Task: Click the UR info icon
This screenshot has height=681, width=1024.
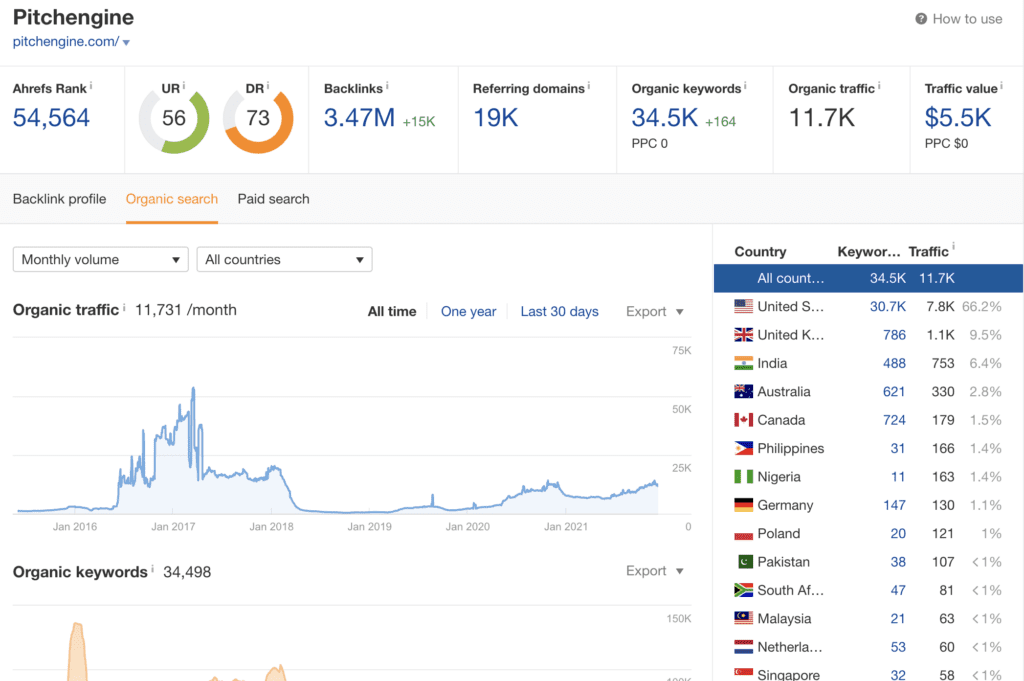Action: click(x=184, y=86)
